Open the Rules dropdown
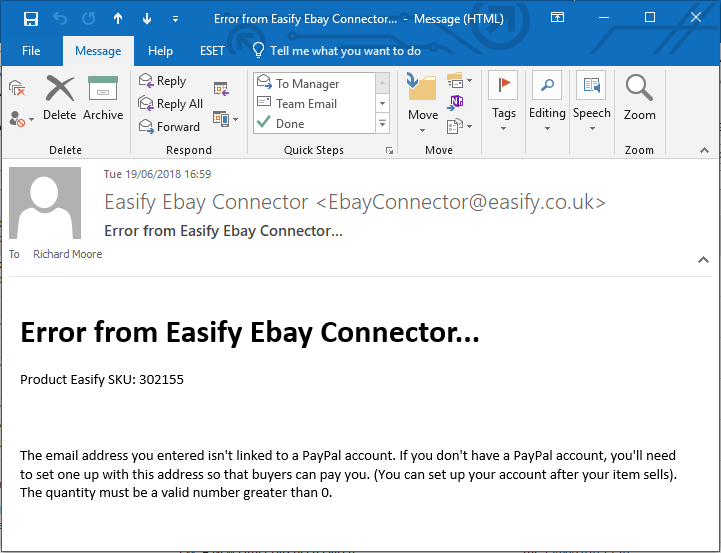Screen dimensions: 721x553 (459, 82)
